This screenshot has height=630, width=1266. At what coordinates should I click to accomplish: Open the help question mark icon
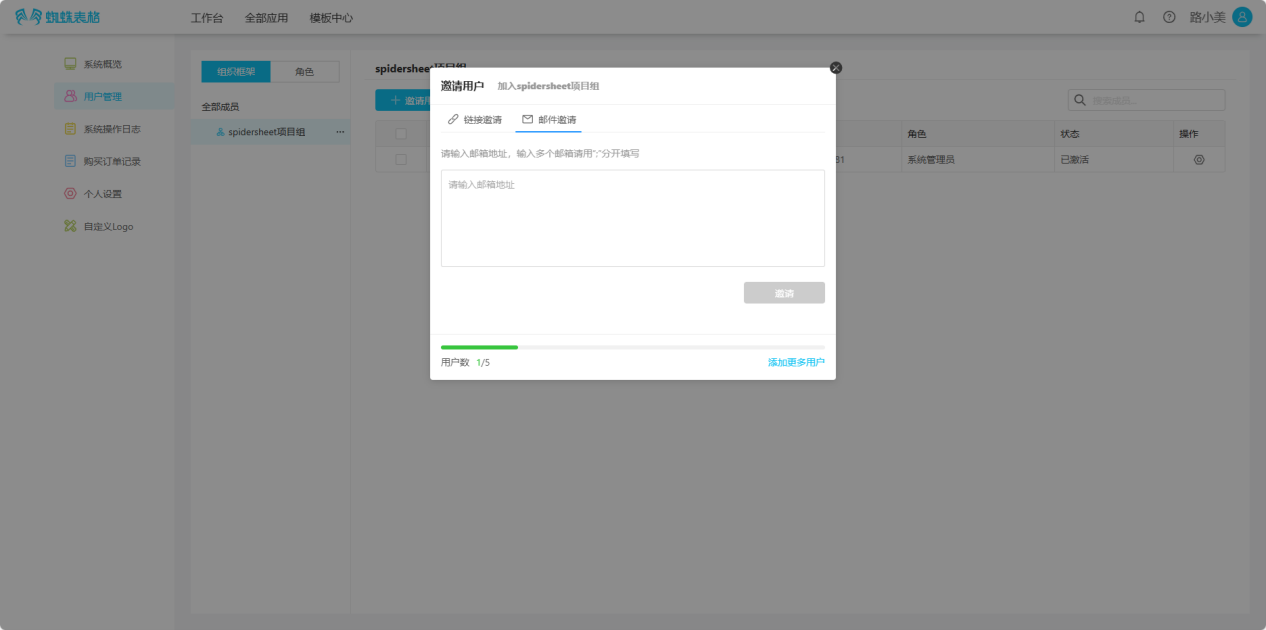pyautogui.click(x=1168, y=17)
